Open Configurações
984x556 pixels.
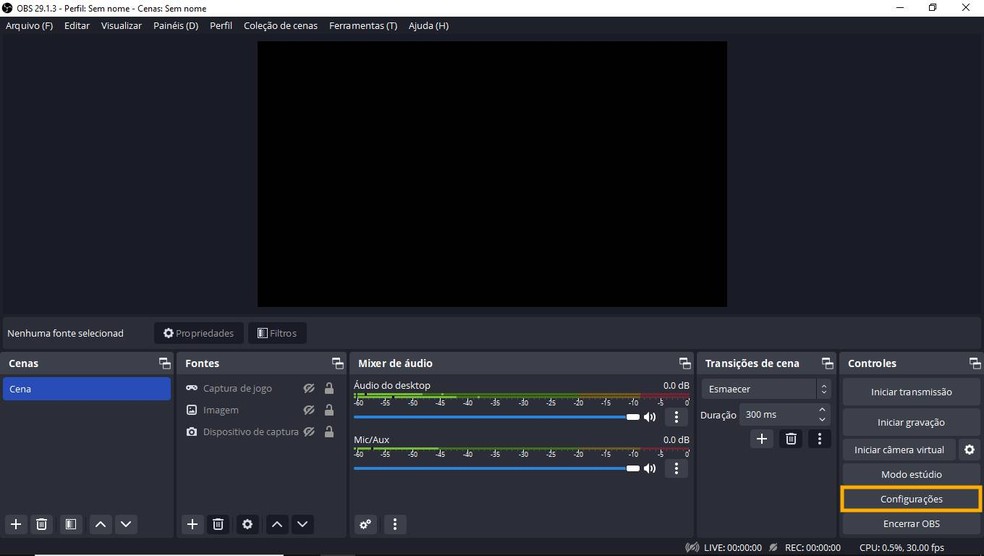pos(911,499)
